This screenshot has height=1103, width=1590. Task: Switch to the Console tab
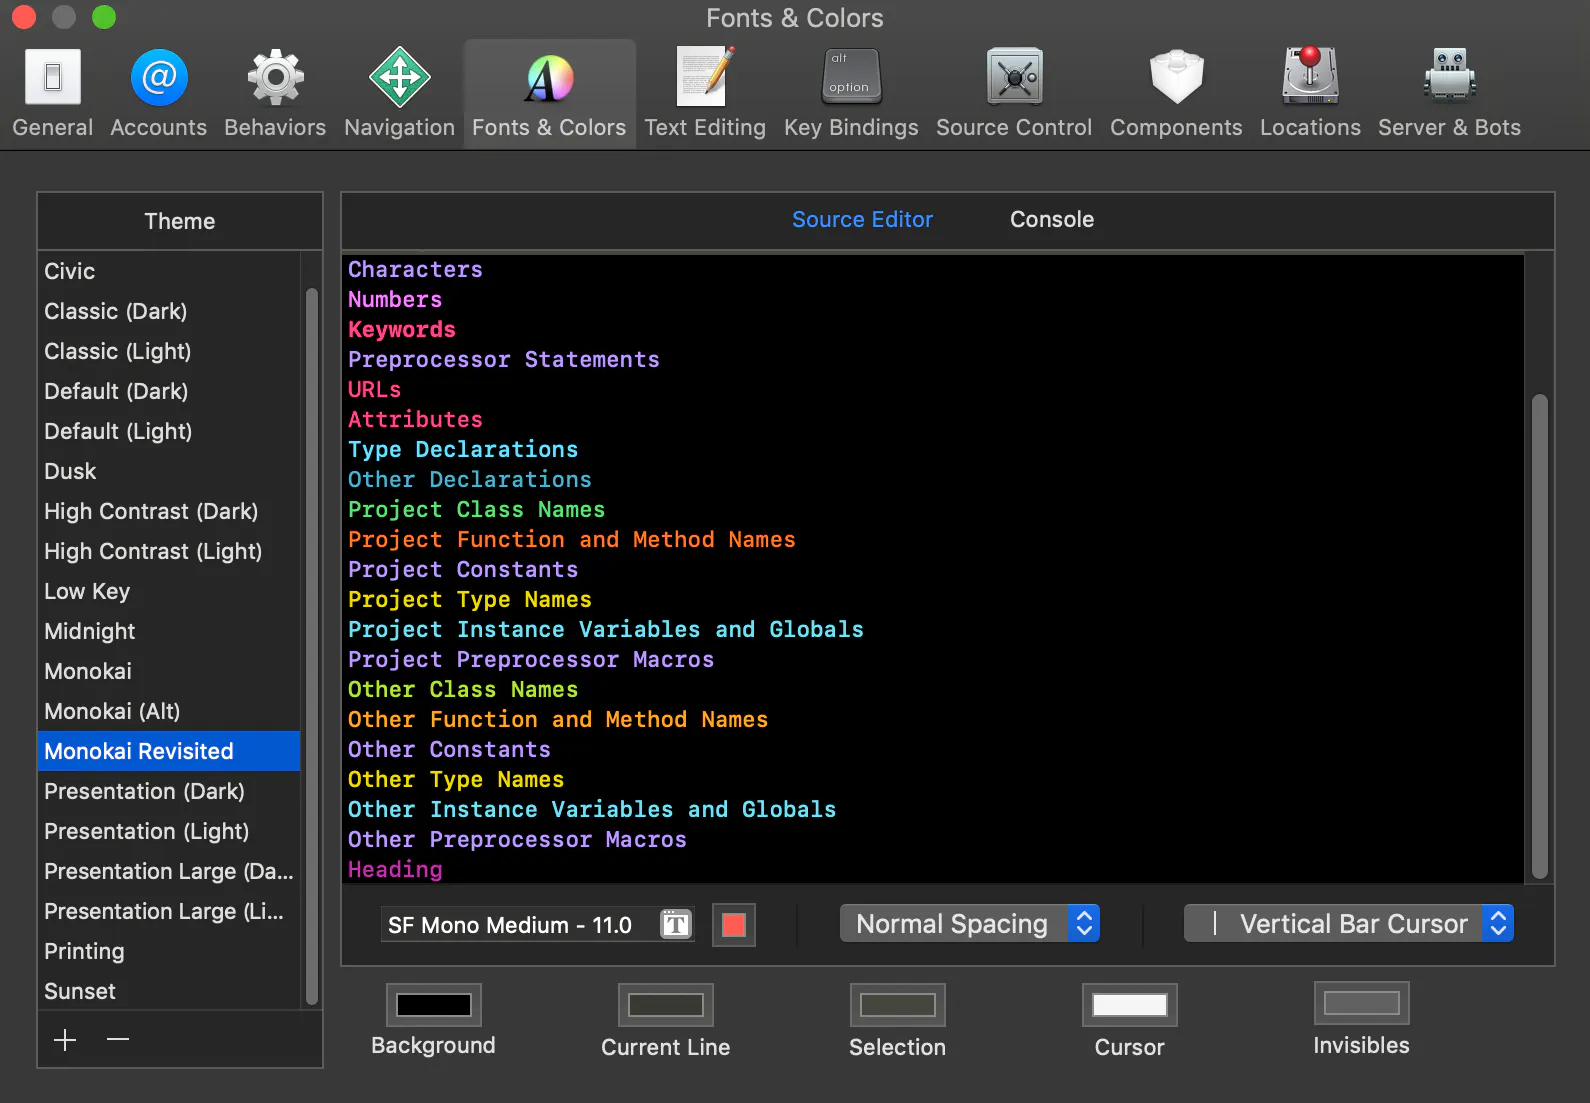[x=1052, y=219]
